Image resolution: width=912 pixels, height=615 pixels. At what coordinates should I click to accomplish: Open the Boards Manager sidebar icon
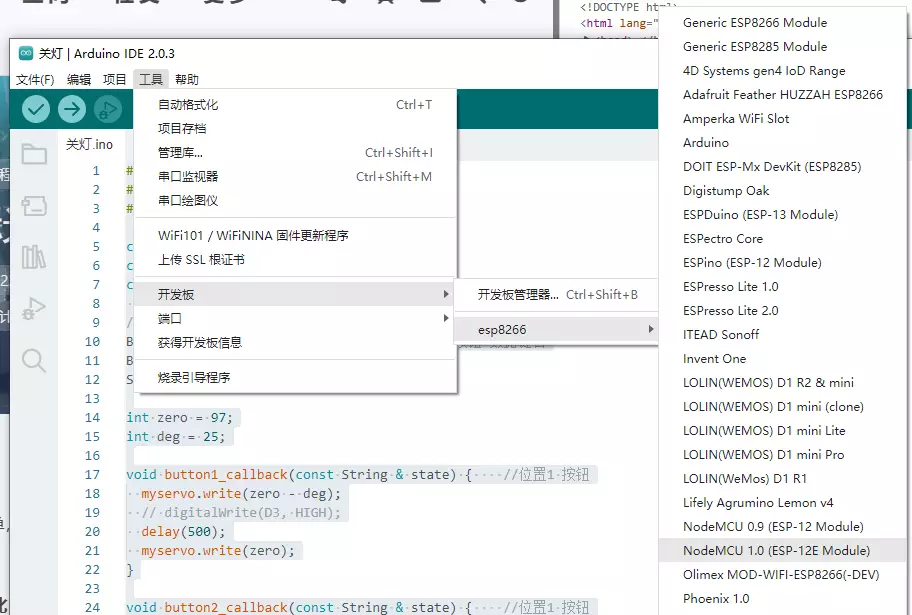34,205
